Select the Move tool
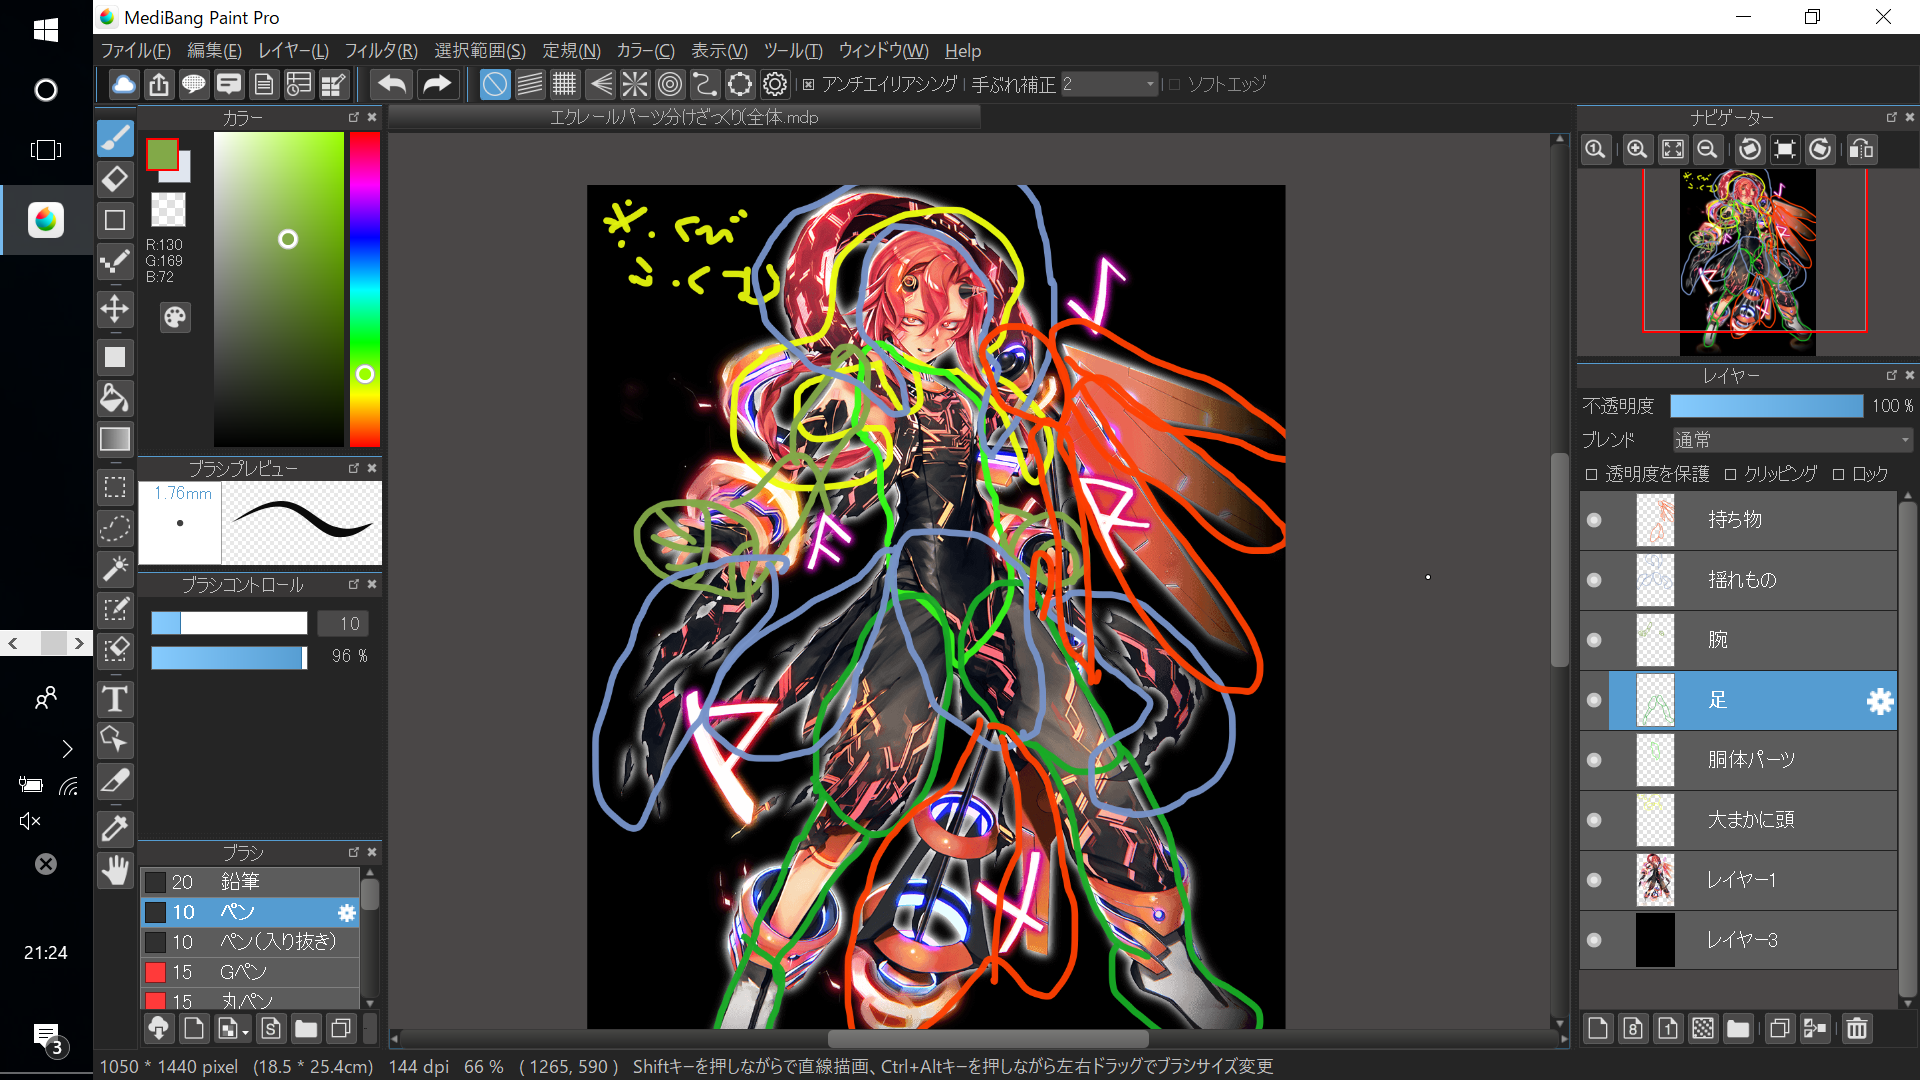The height and width of the screenshot is (1080, 1920). point(115,309)
